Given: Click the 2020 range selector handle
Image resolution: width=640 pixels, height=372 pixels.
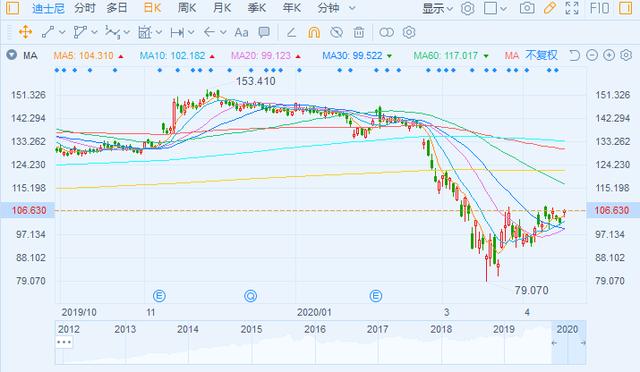Looking at the screenshot, I should click(569, 343).
